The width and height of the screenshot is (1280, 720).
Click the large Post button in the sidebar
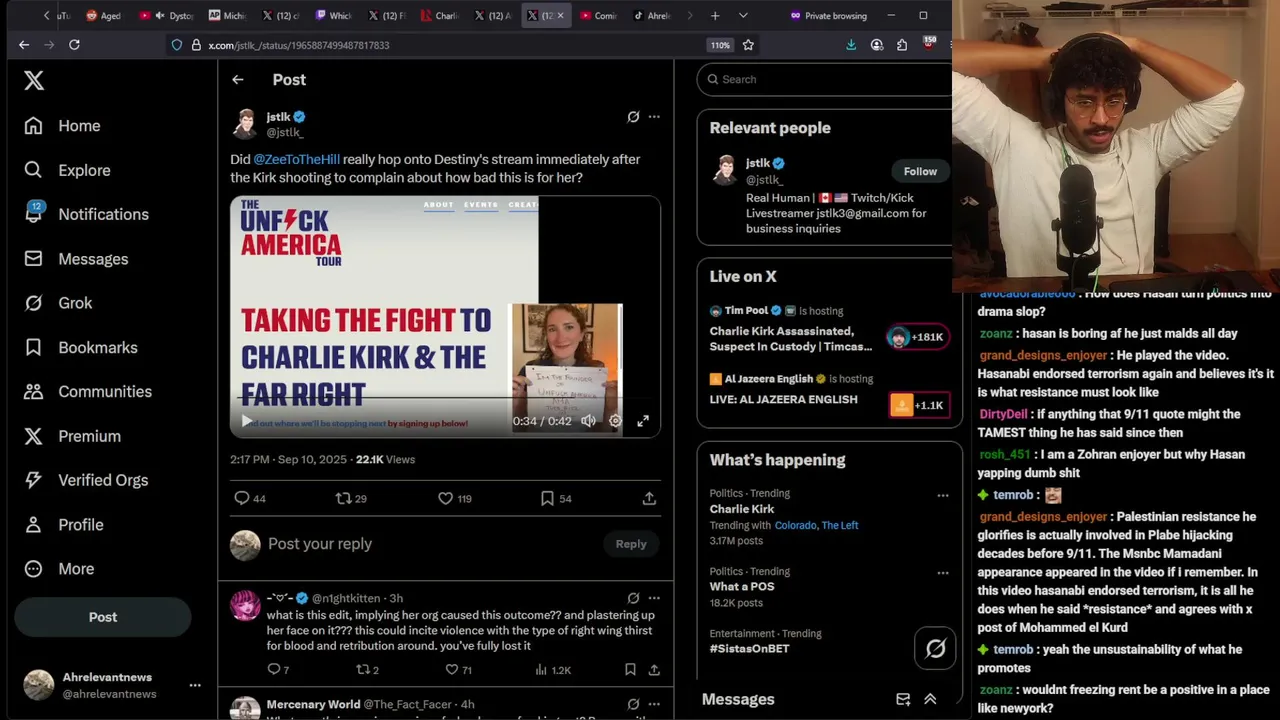(103, 617)
